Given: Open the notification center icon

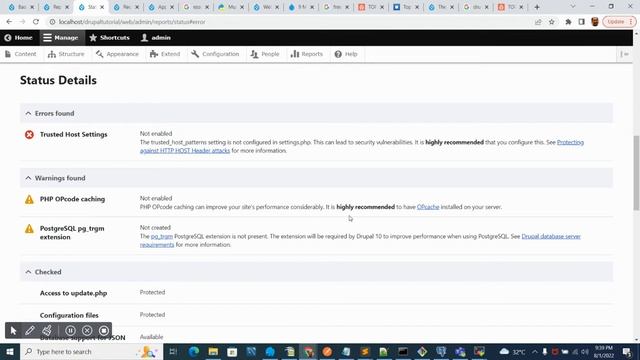Looking at the screenshot, I should click(x=627, y=351).
